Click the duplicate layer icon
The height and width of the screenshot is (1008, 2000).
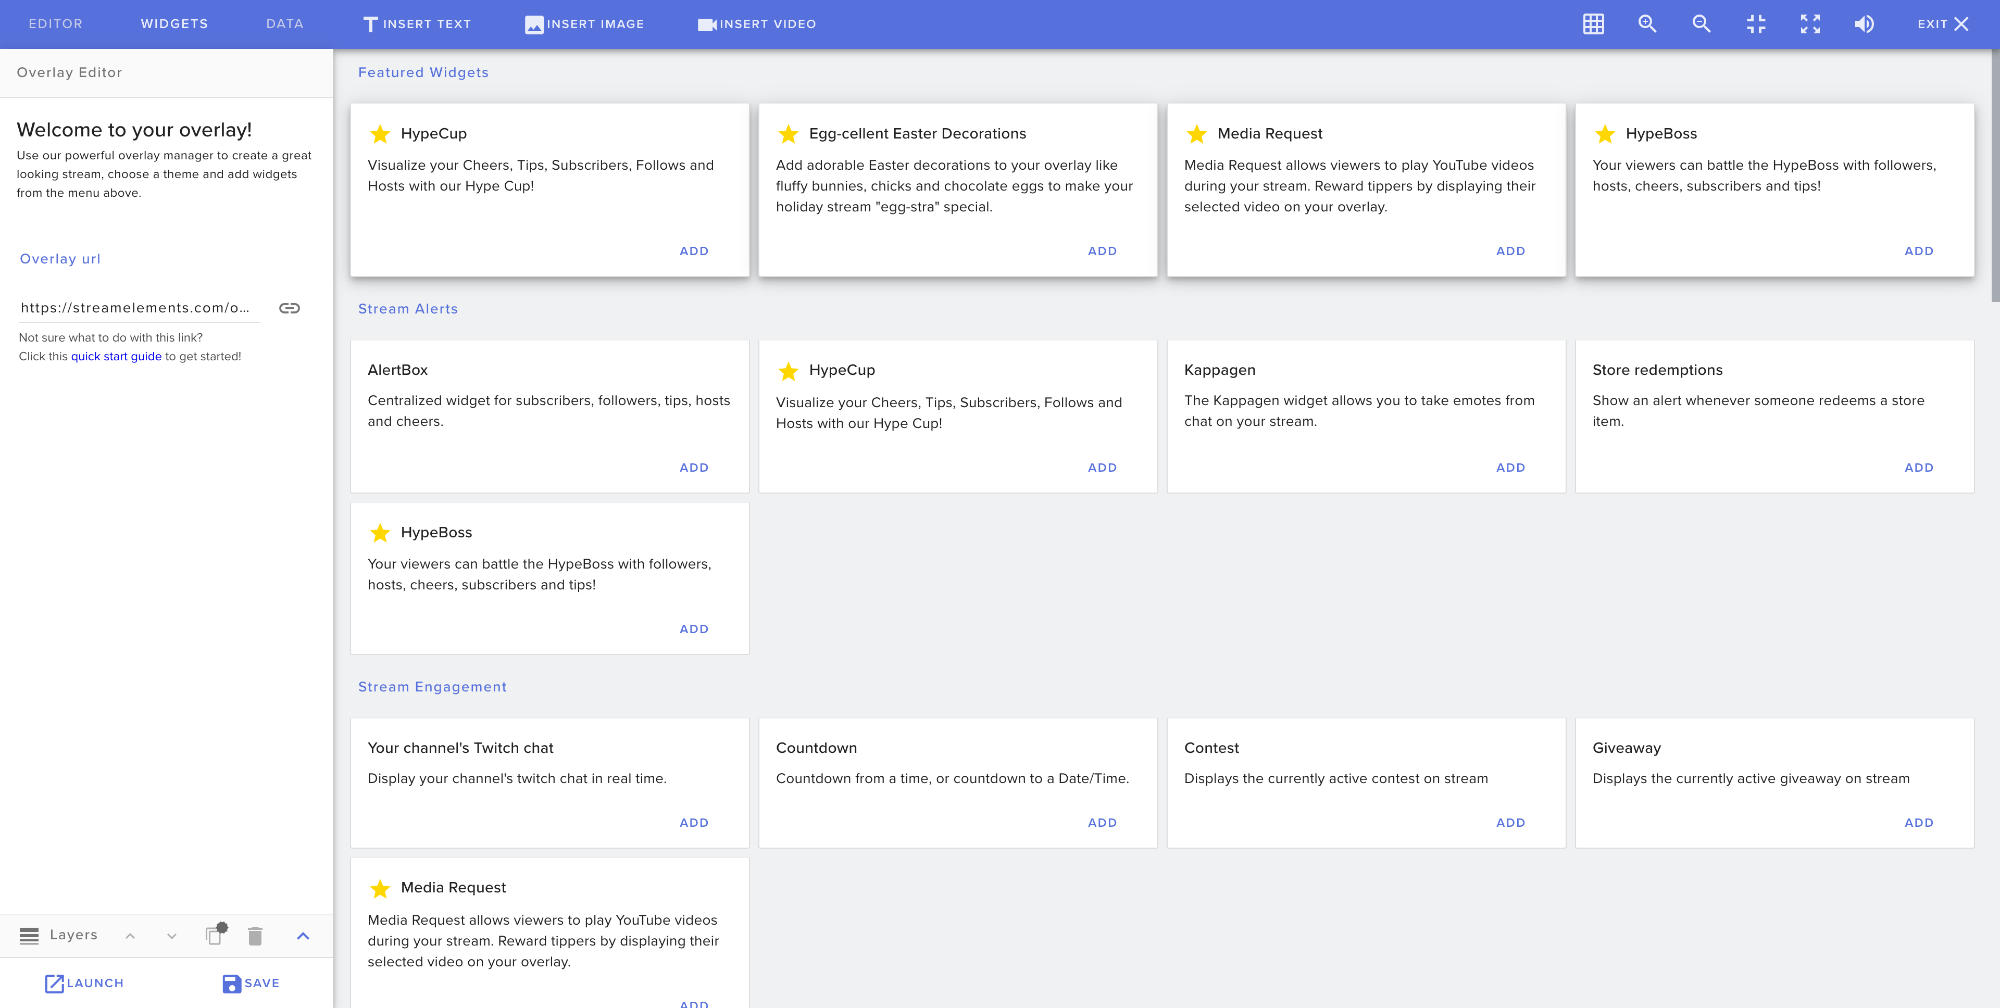(x=215, y=934)
